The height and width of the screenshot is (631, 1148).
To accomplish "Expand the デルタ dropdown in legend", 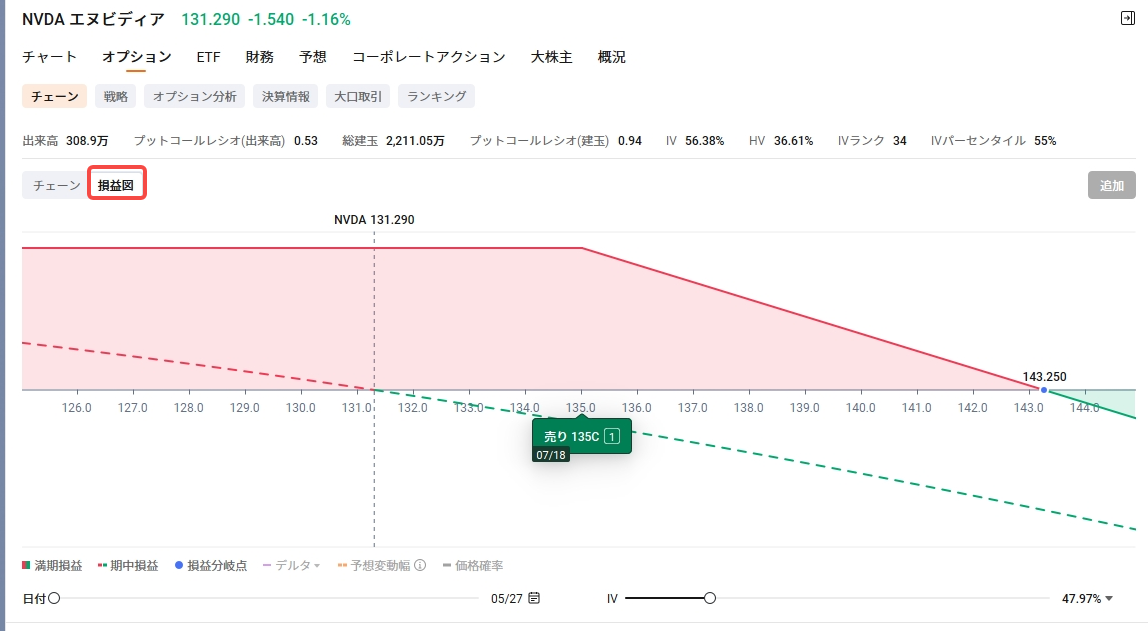I will pyautogui.click(x=292, y=566).
